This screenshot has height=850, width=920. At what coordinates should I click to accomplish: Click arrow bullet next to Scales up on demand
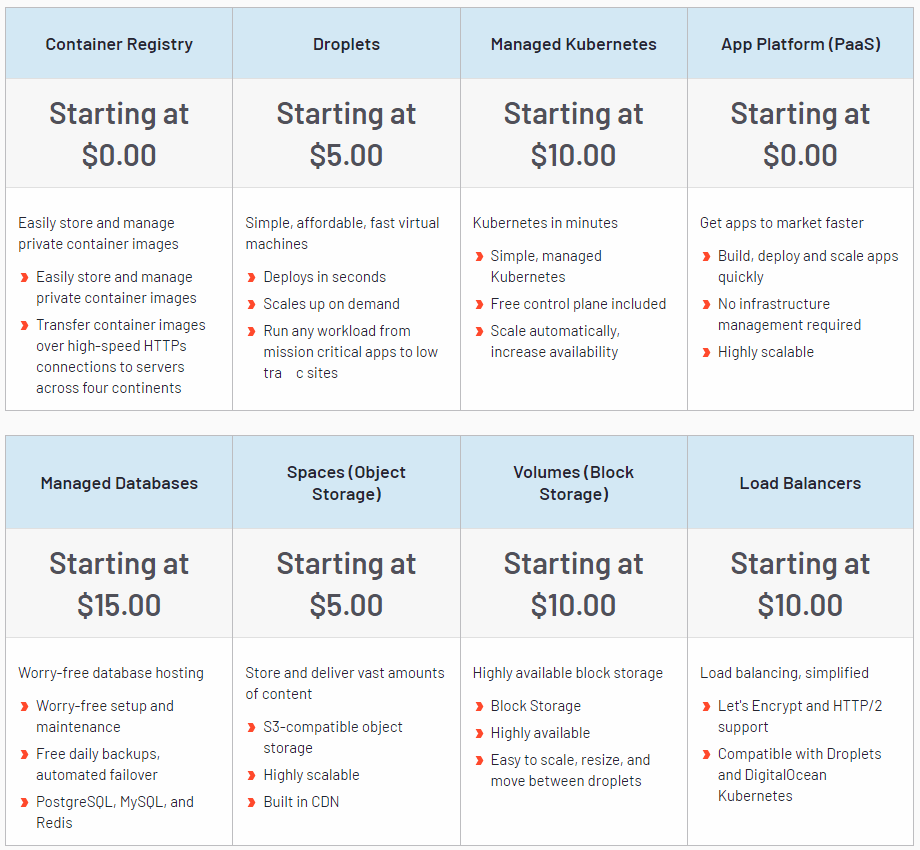[251, 305]
